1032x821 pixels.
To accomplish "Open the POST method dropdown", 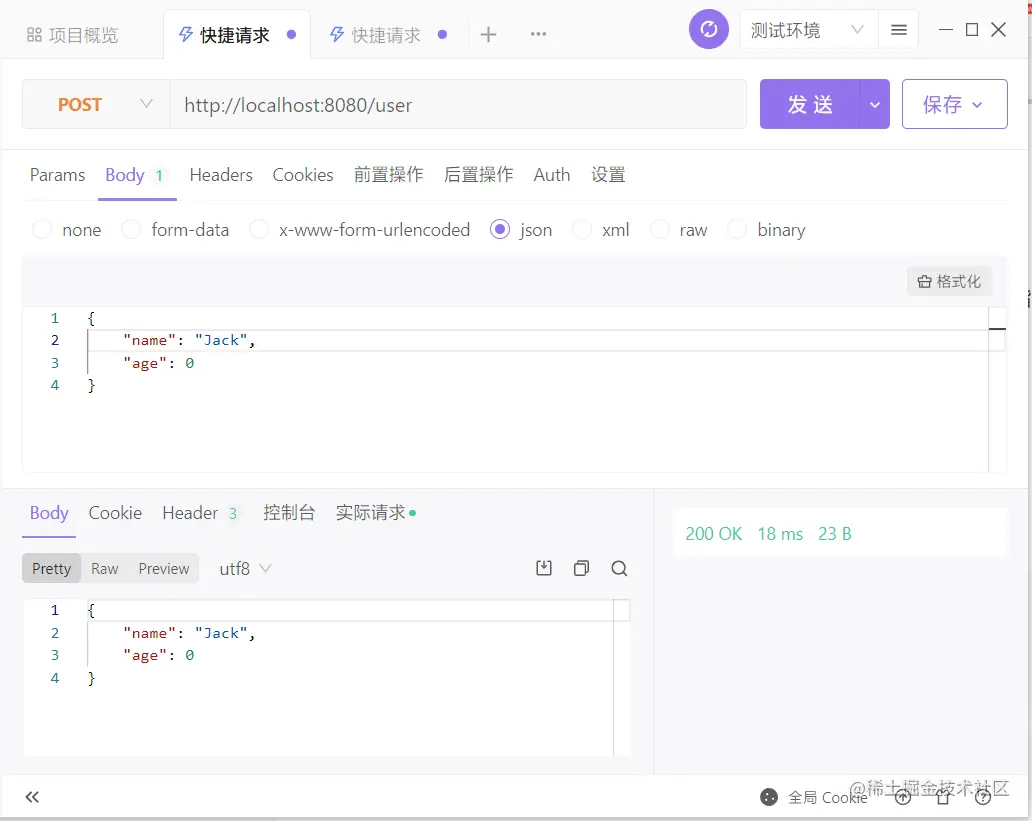I will click(x=96, y=104).
